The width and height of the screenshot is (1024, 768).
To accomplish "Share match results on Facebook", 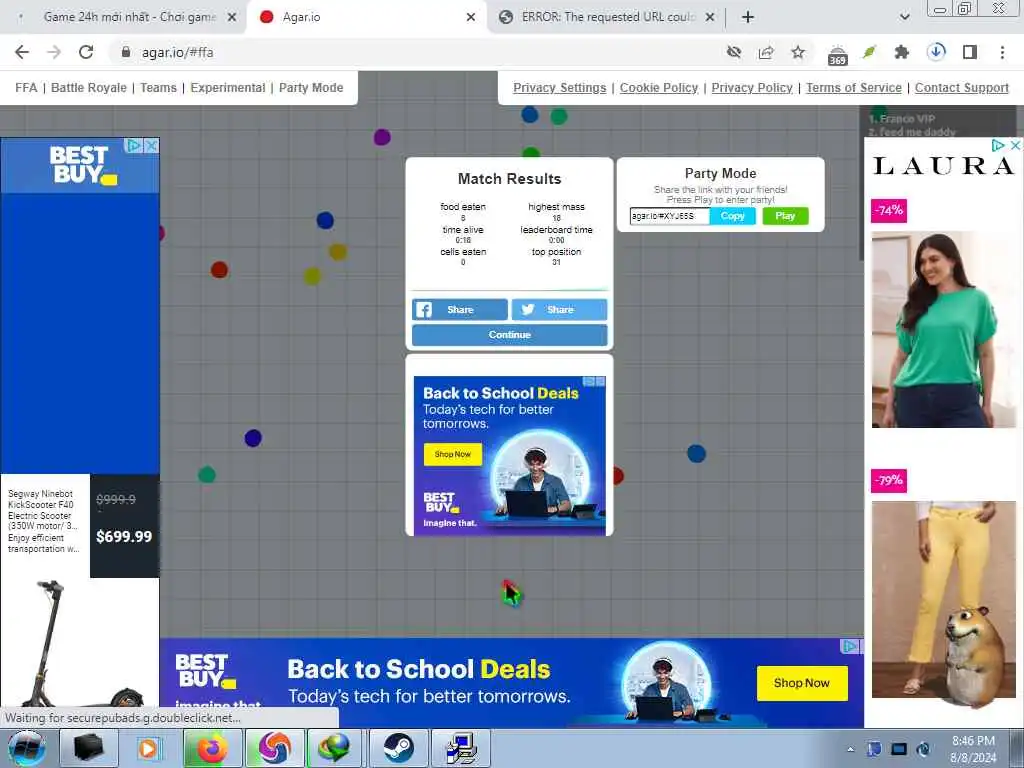I will pos(460,310).
